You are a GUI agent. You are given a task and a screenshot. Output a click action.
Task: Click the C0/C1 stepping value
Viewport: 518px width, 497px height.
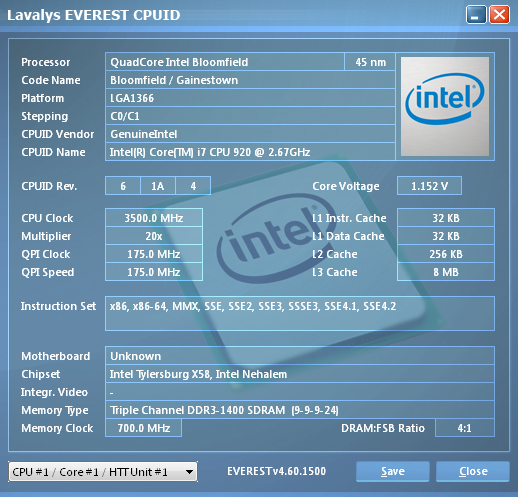point(250,116)
